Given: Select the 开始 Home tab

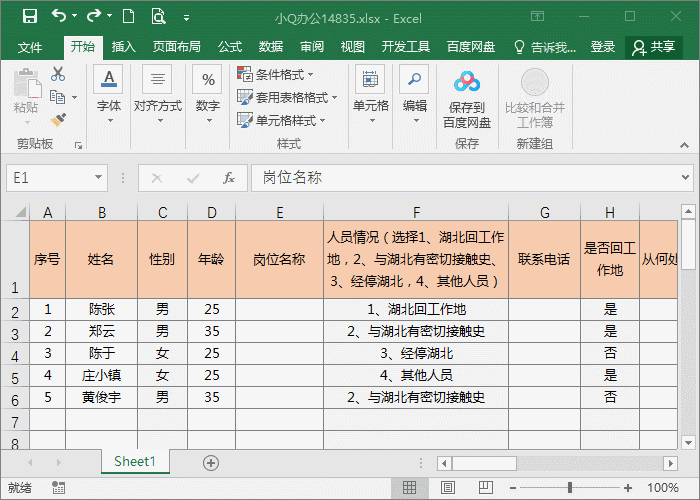Looking at the screenshot, I should 83,47.
